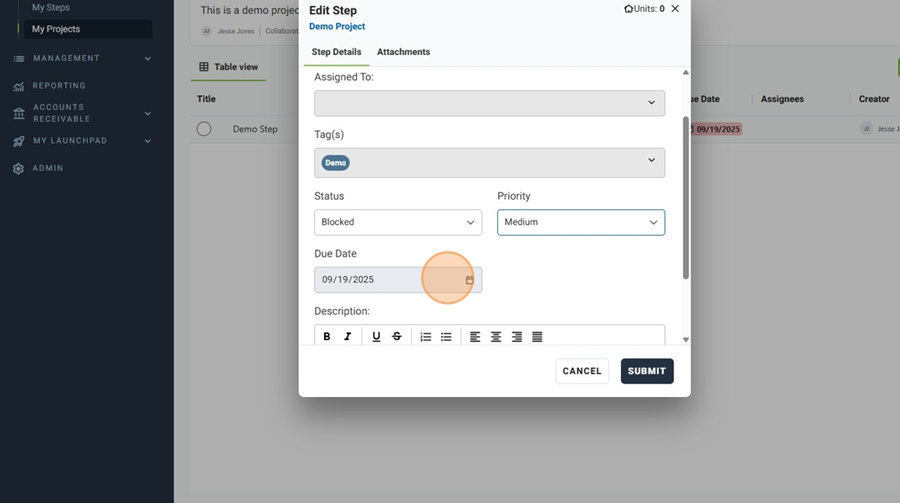
Task: Click the Reporting chart icon in sidebar
Action: point(19,86)
